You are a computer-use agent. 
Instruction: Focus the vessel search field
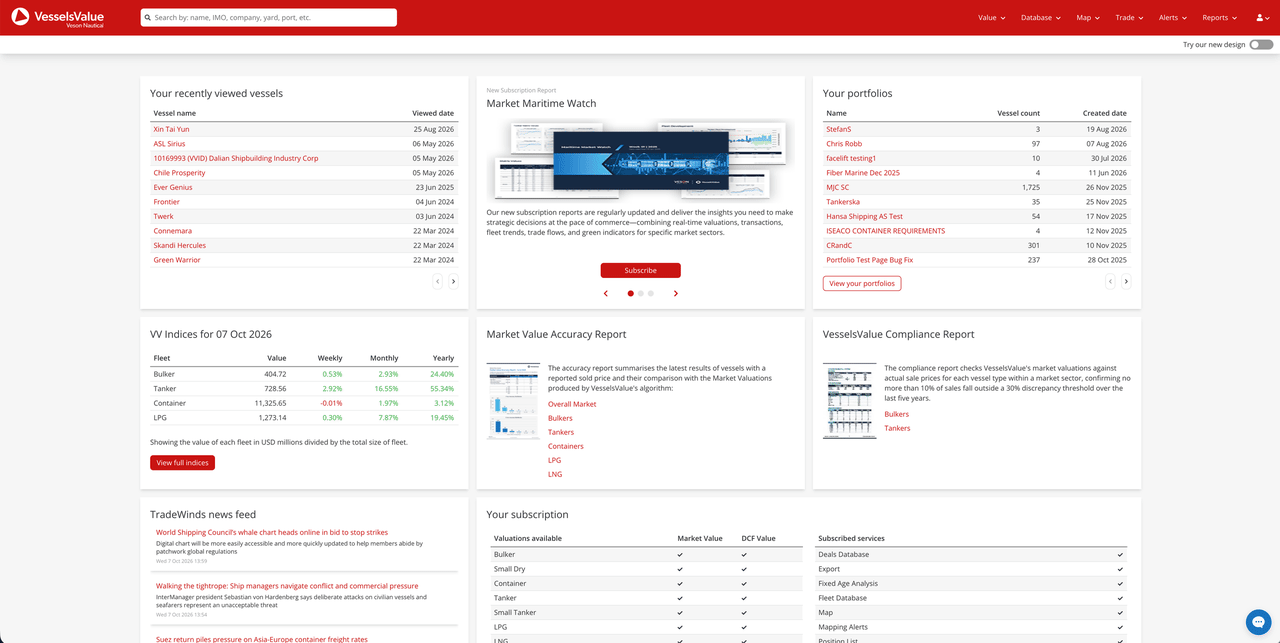pos(268,17)
